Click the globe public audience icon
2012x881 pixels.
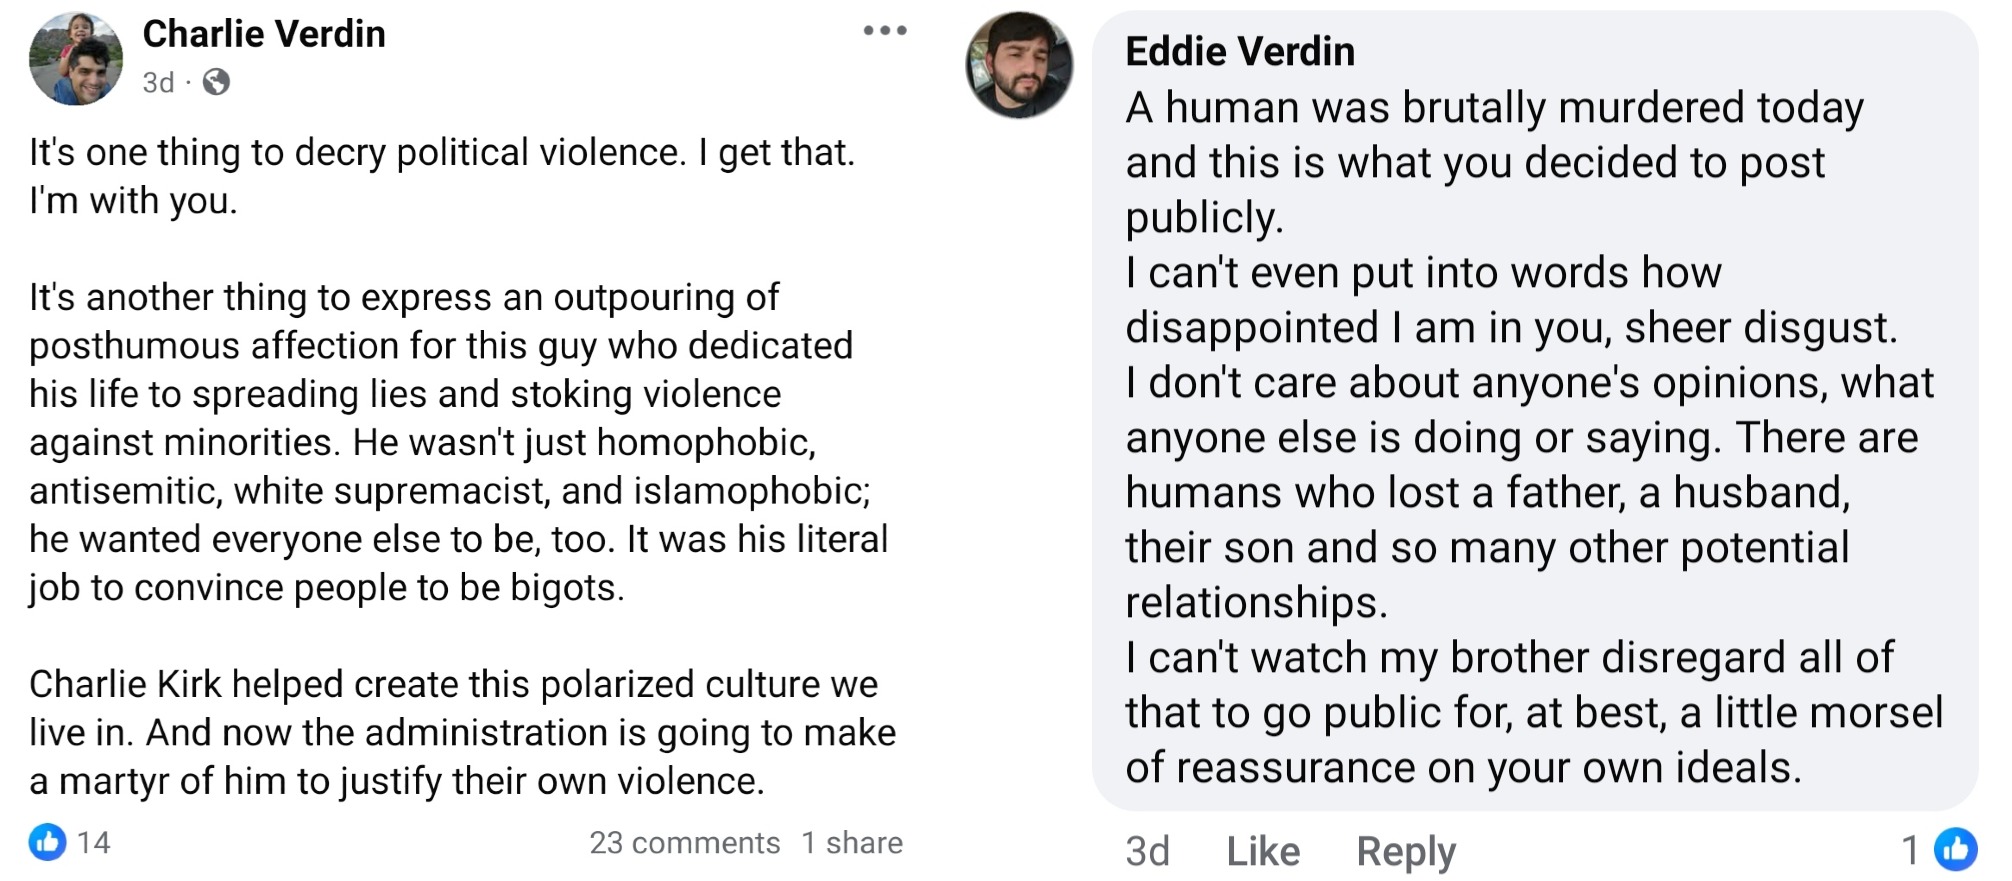pyautogui.click(x=216, y=82)
